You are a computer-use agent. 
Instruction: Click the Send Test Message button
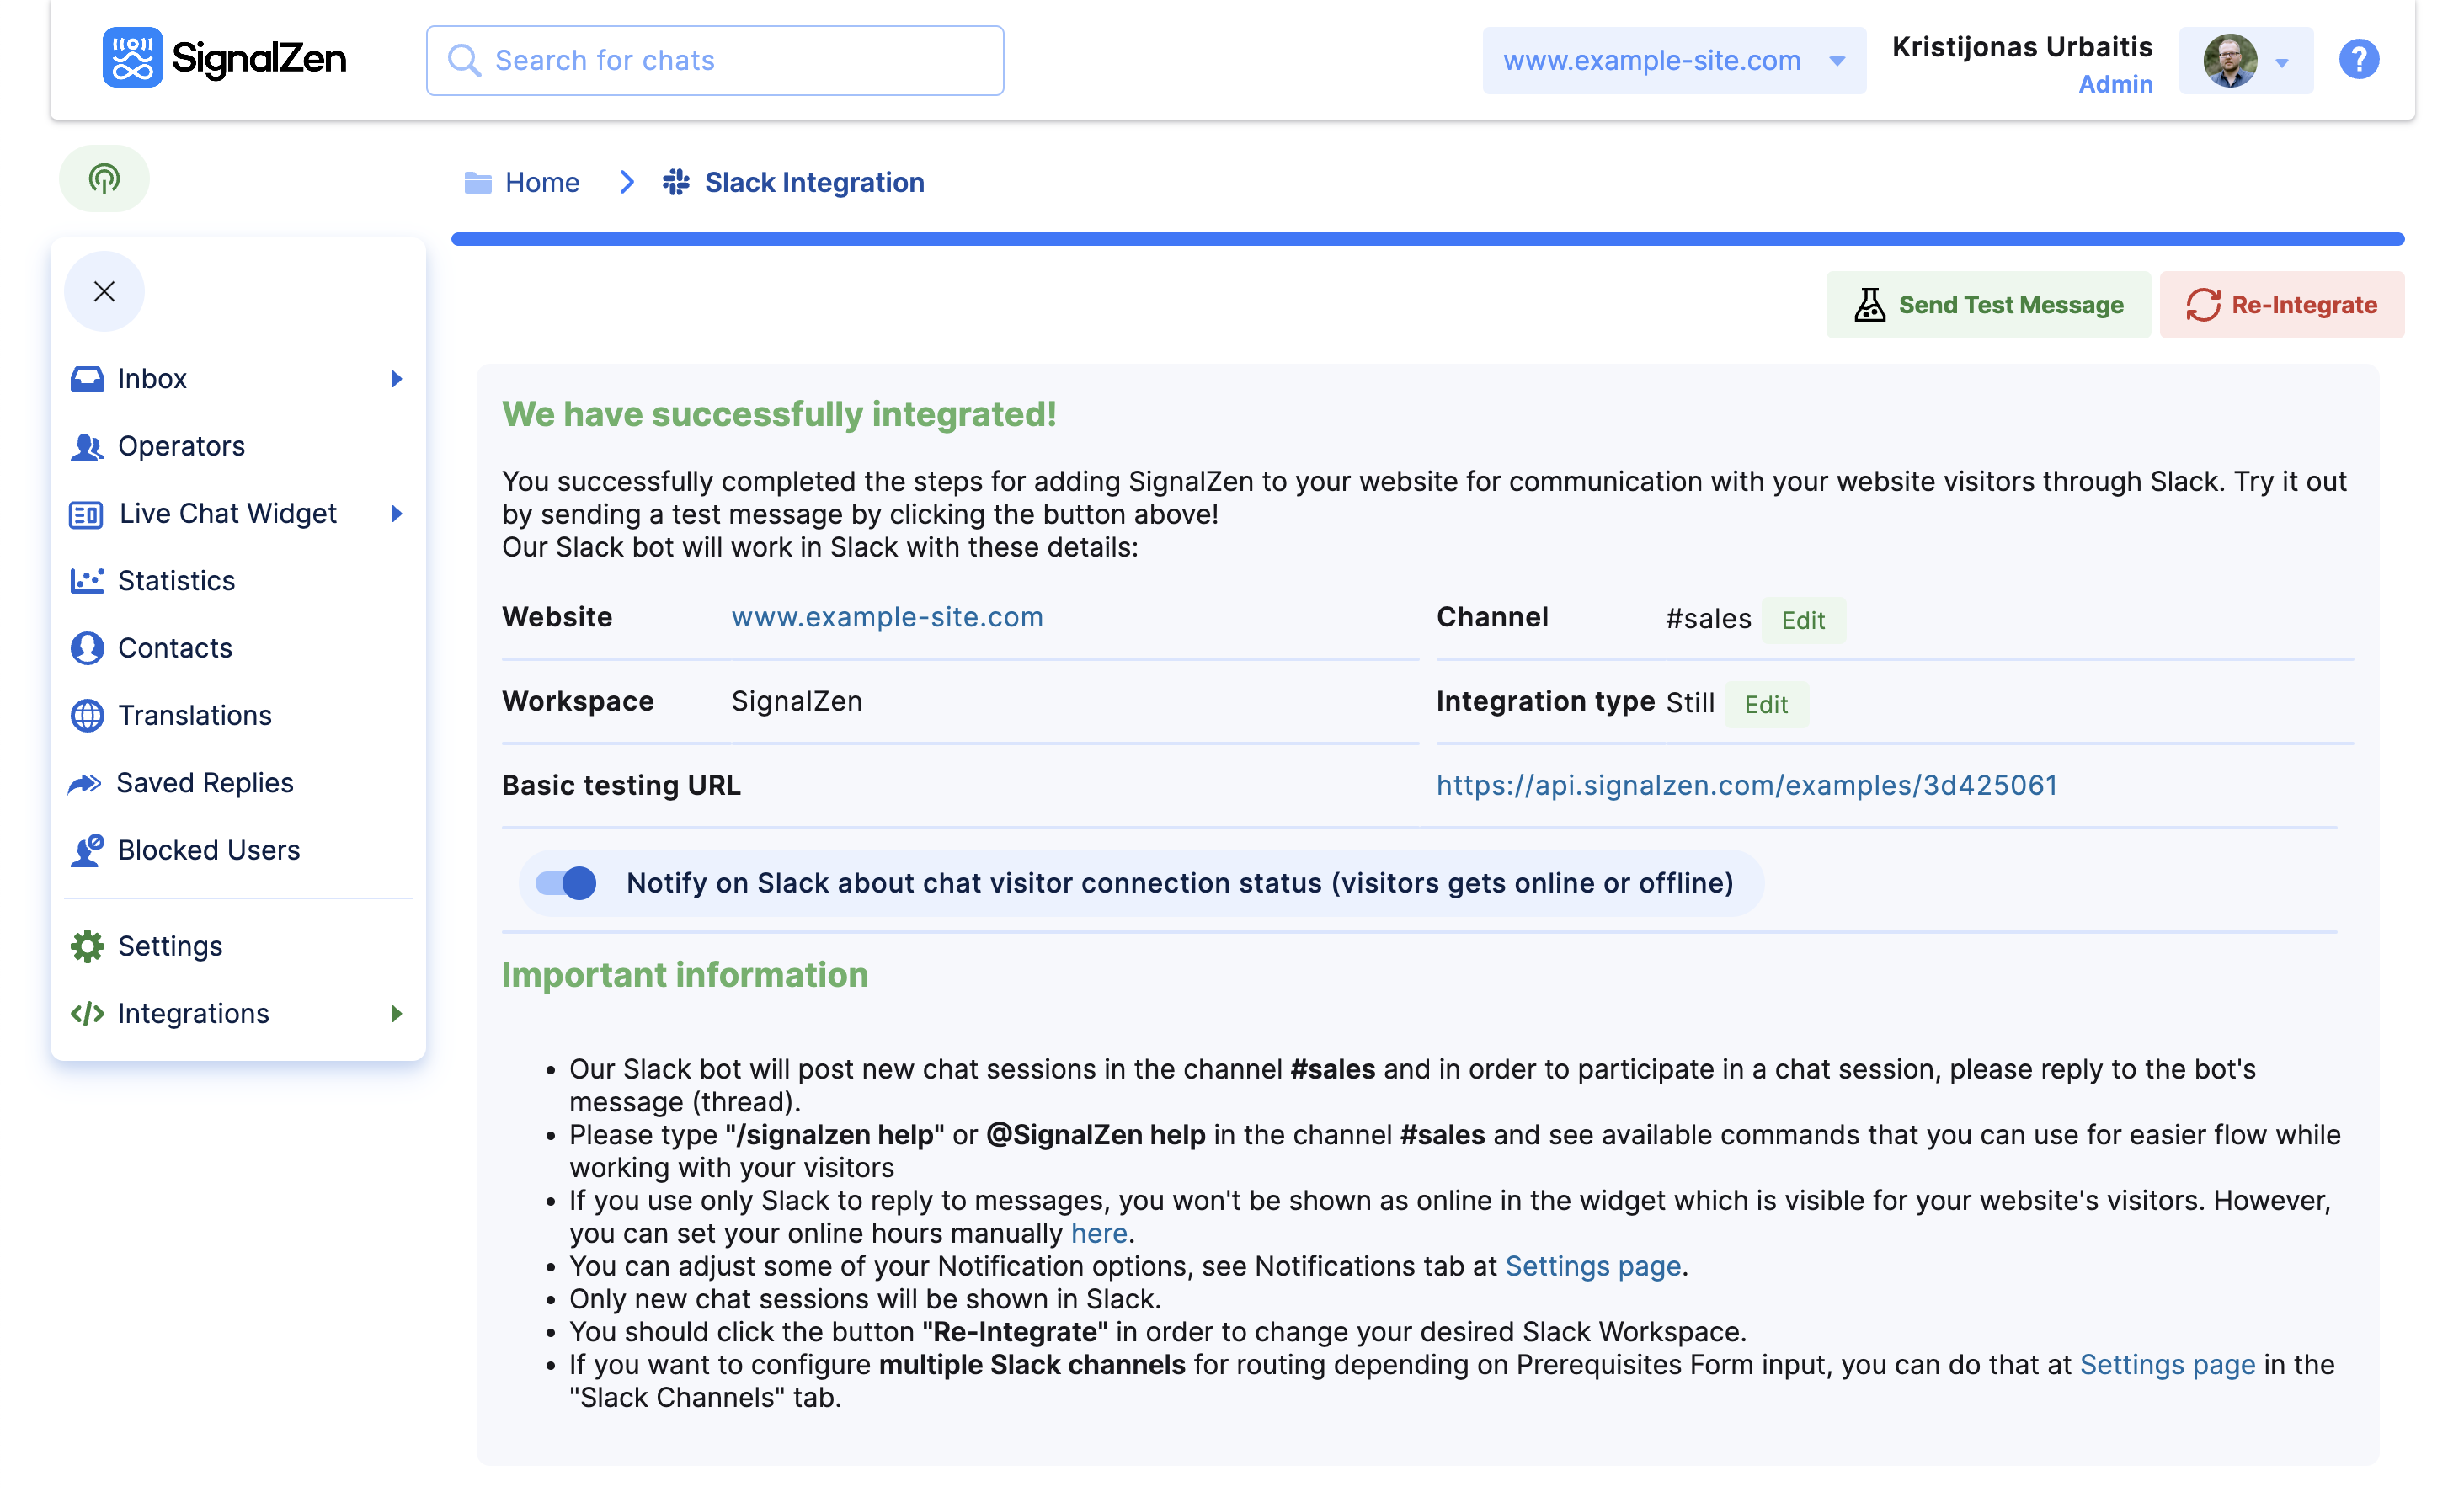tap(1988, 305)
